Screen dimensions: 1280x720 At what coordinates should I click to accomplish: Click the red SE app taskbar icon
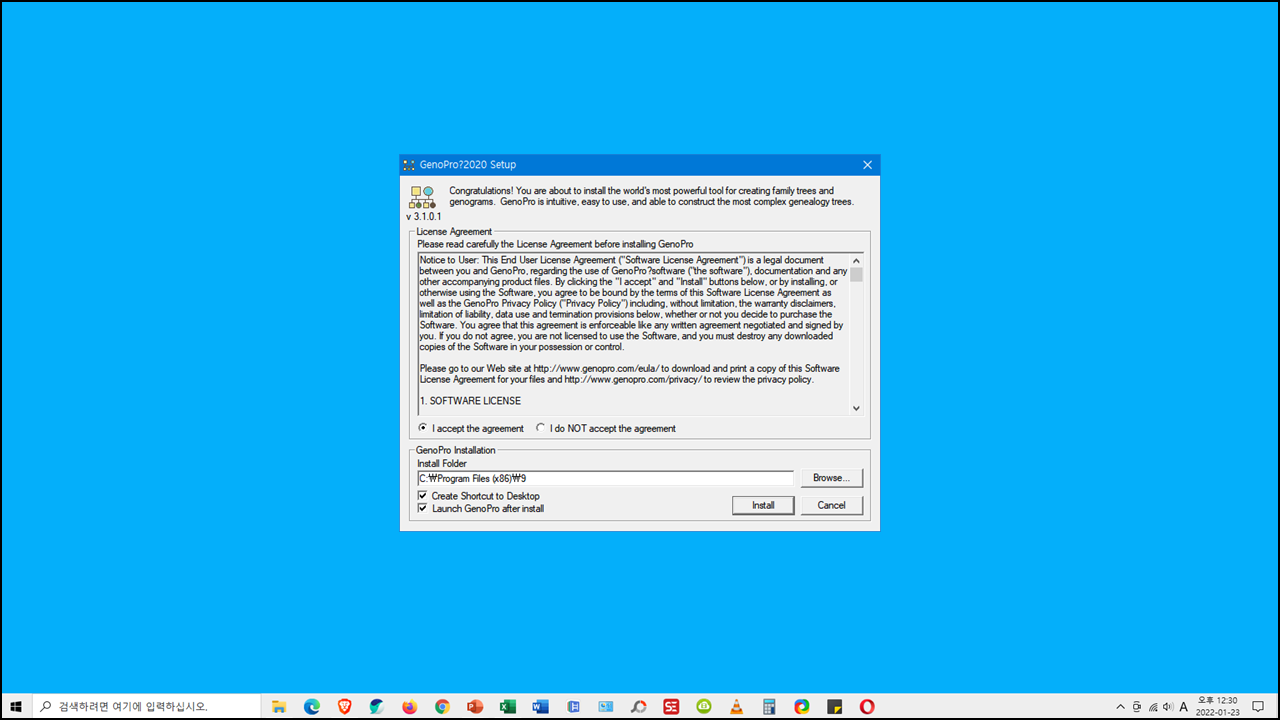(671, 706)
